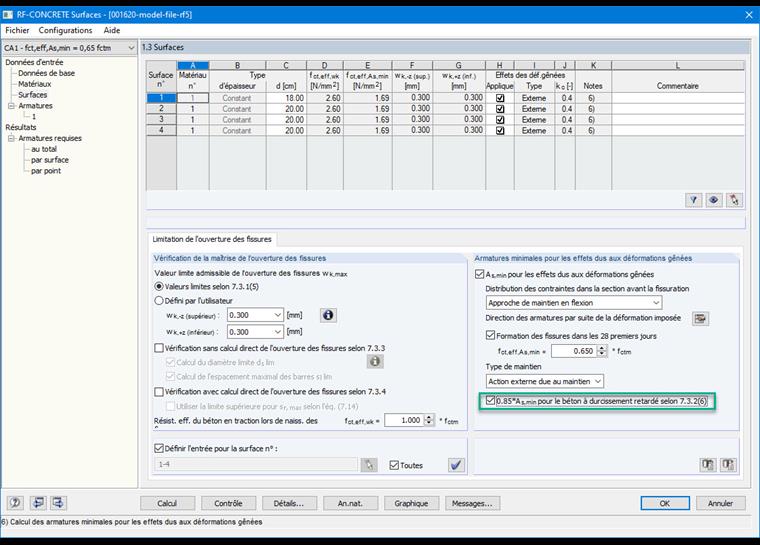Open info icon next to wk,-z supérieur

pos(328,315)
